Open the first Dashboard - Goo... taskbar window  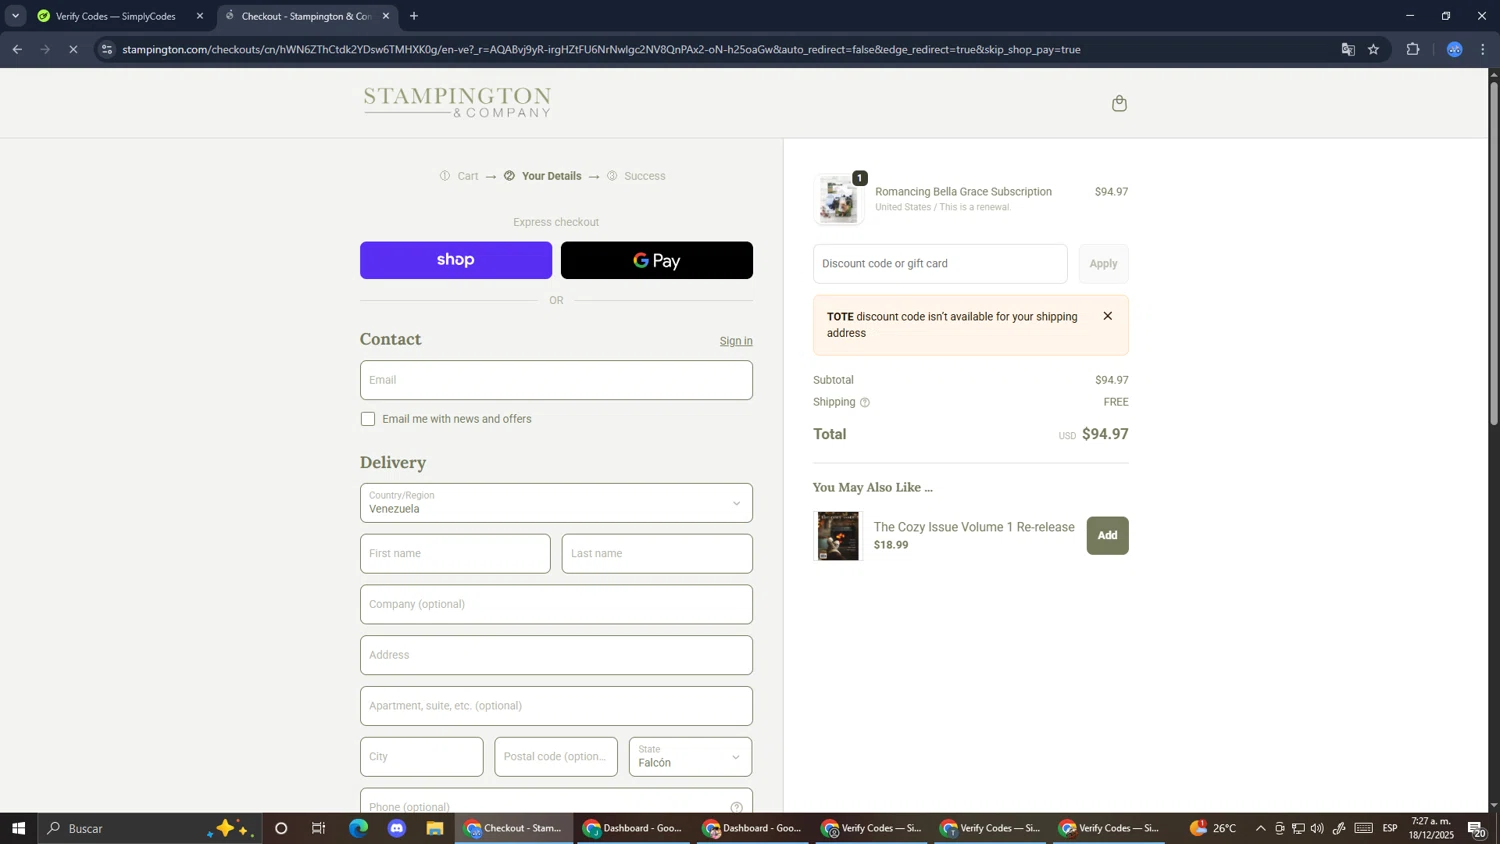(x=634, y=829)
